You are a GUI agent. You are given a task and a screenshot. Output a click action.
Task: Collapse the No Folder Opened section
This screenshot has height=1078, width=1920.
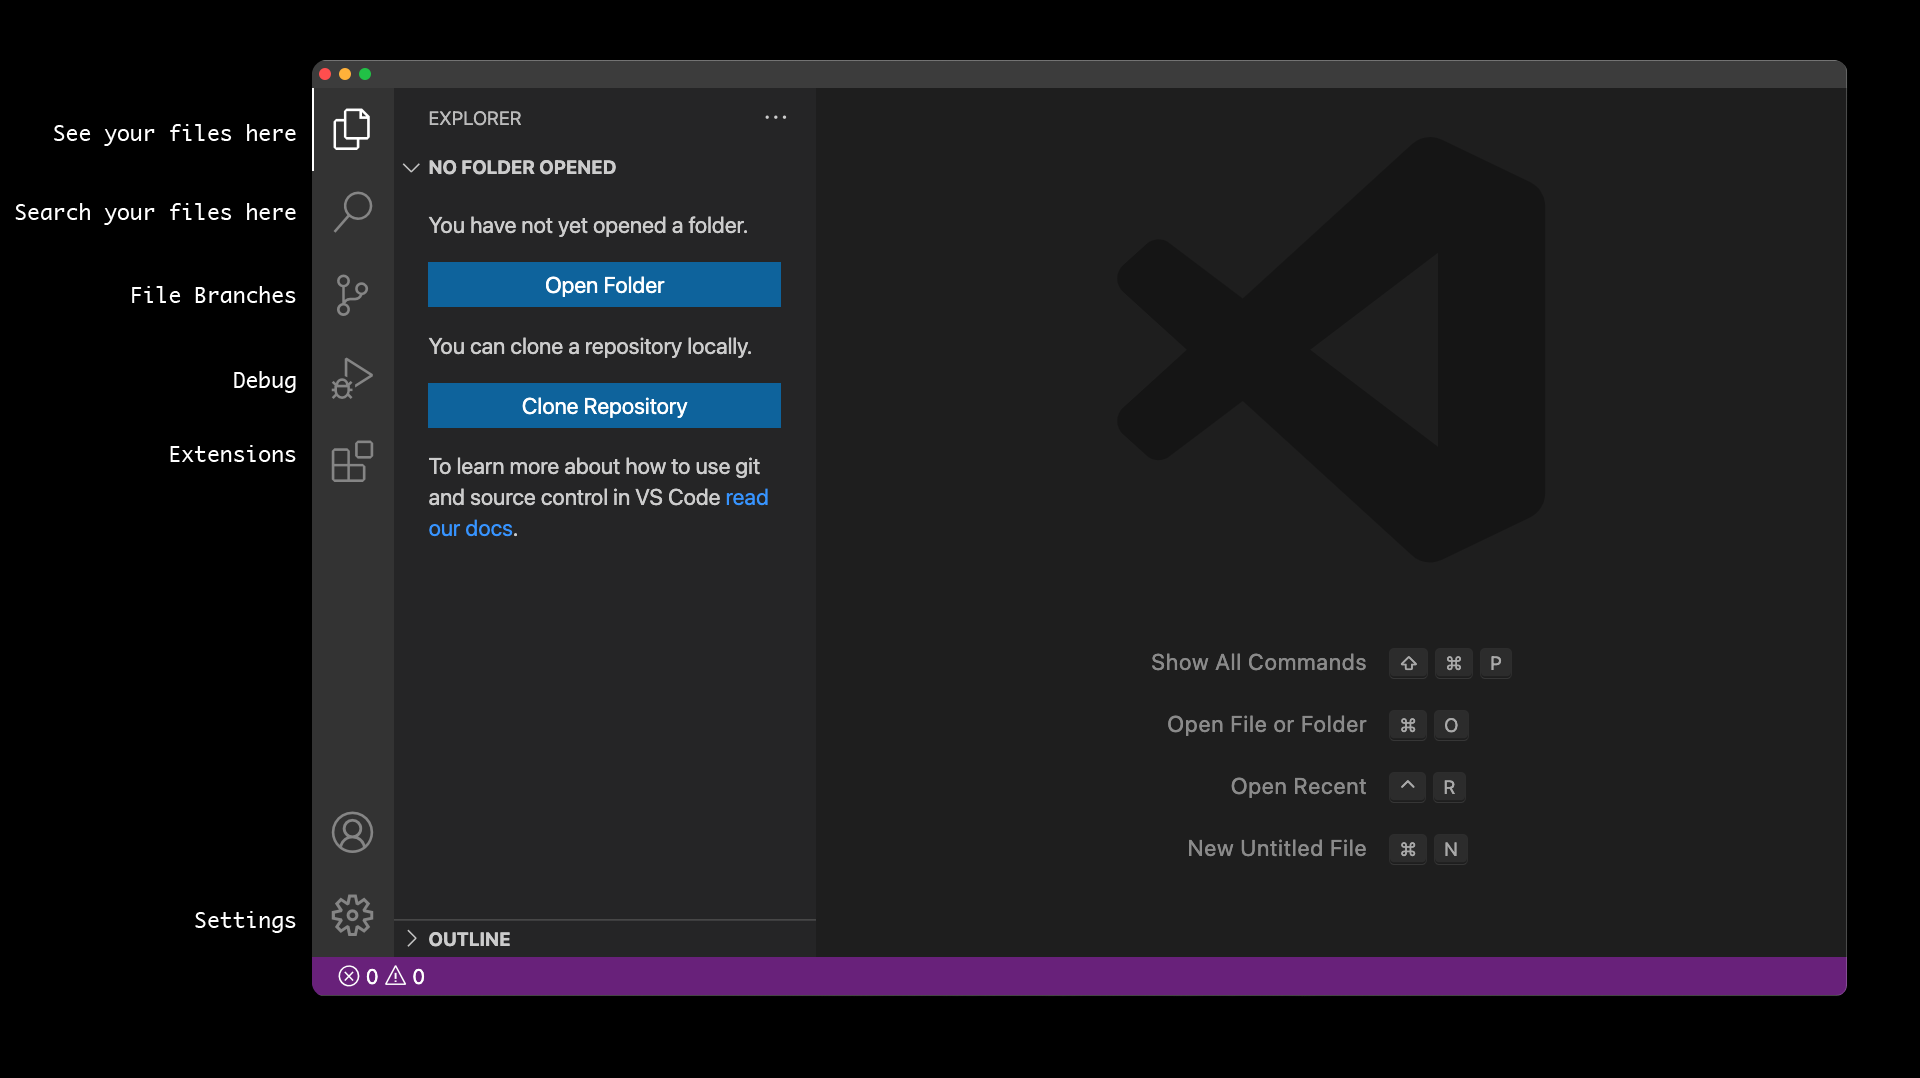coord(411,167)
